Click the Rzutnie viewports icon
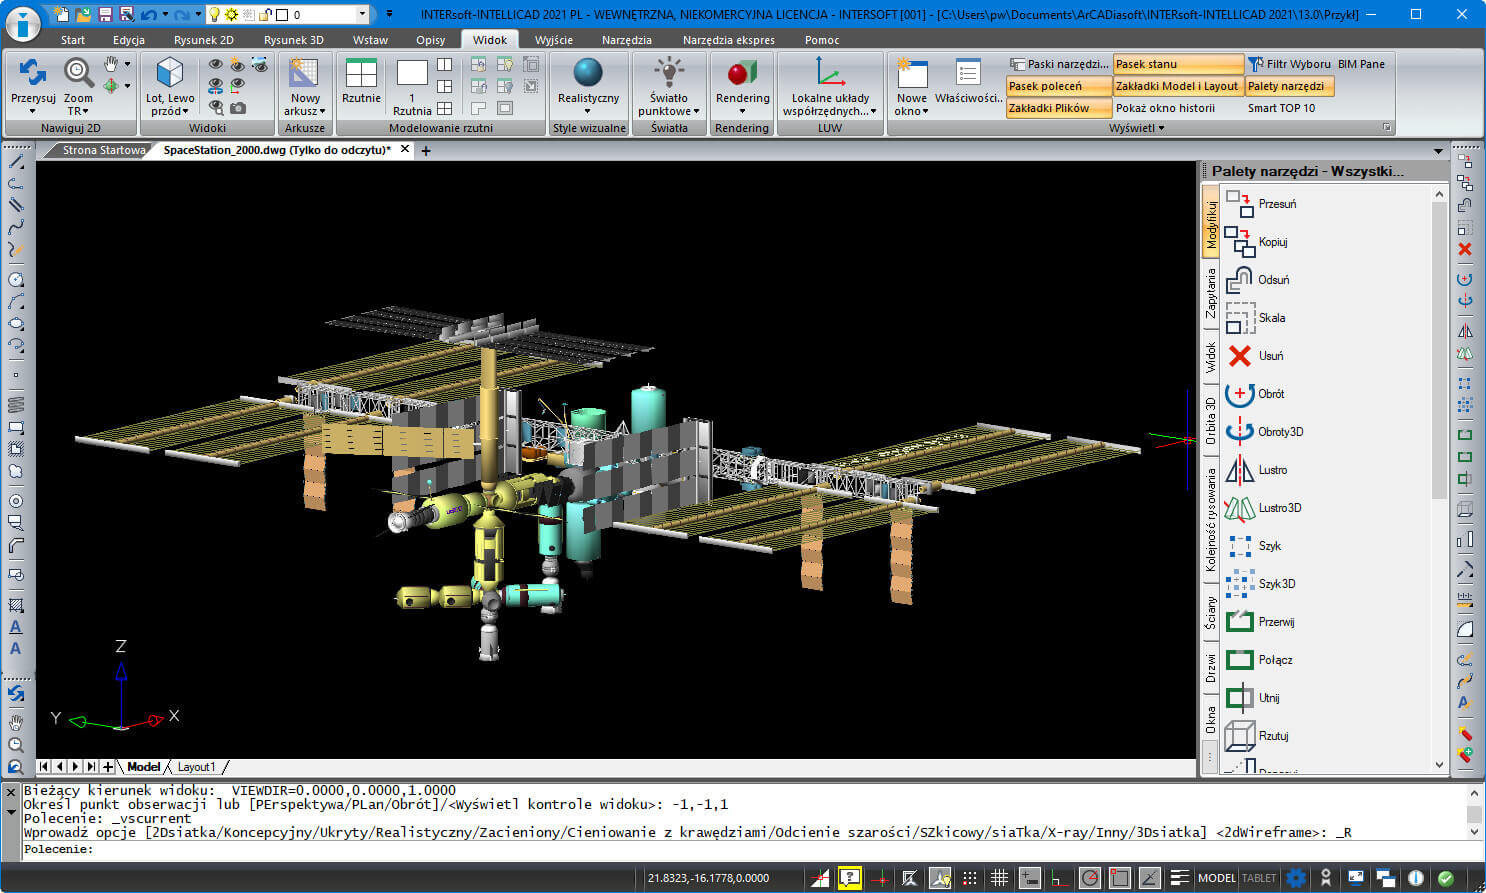1486x893 pixels. click(361, 73)
